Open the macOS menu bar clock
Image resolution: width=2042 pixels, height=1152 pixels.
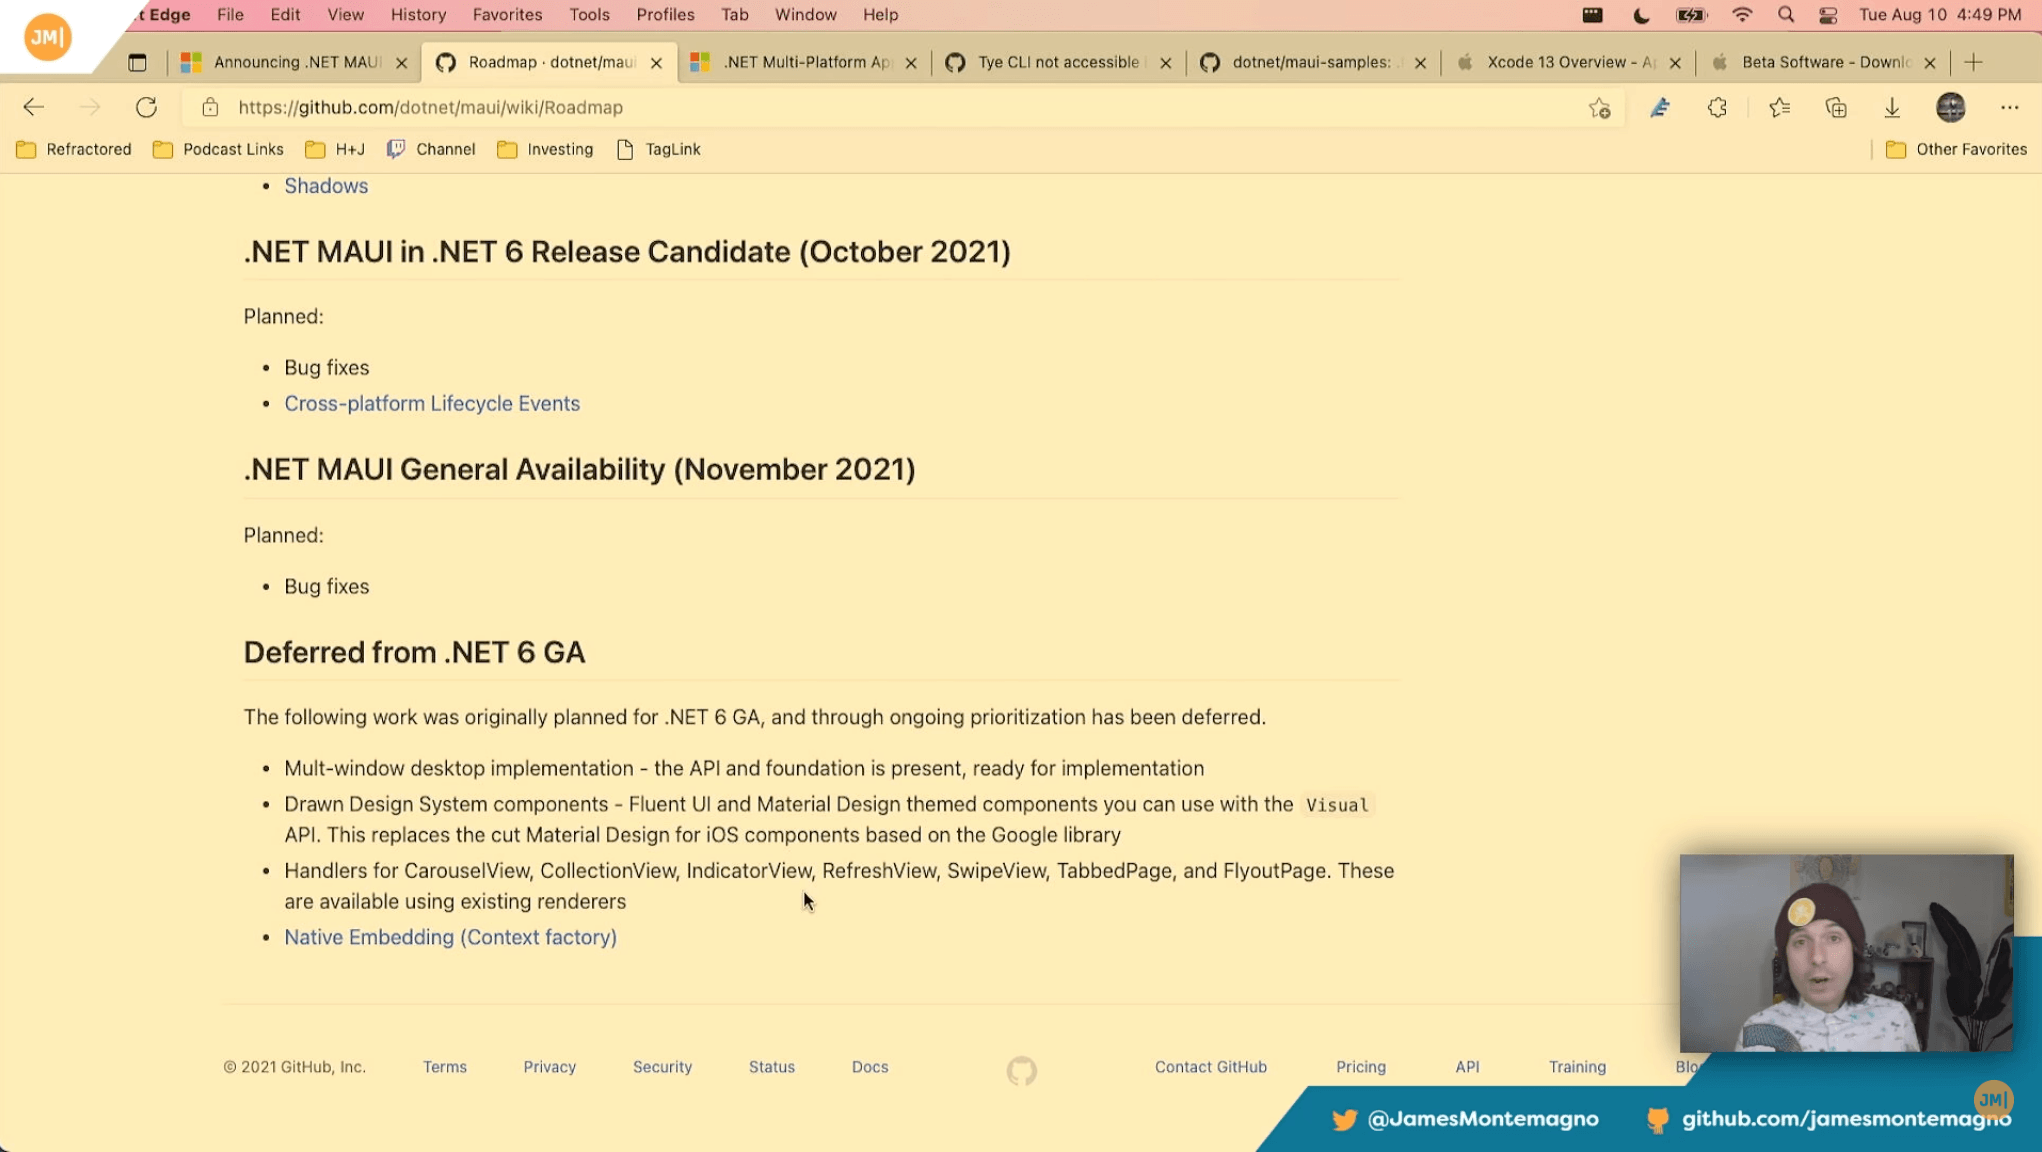(x=1940, y=15)
